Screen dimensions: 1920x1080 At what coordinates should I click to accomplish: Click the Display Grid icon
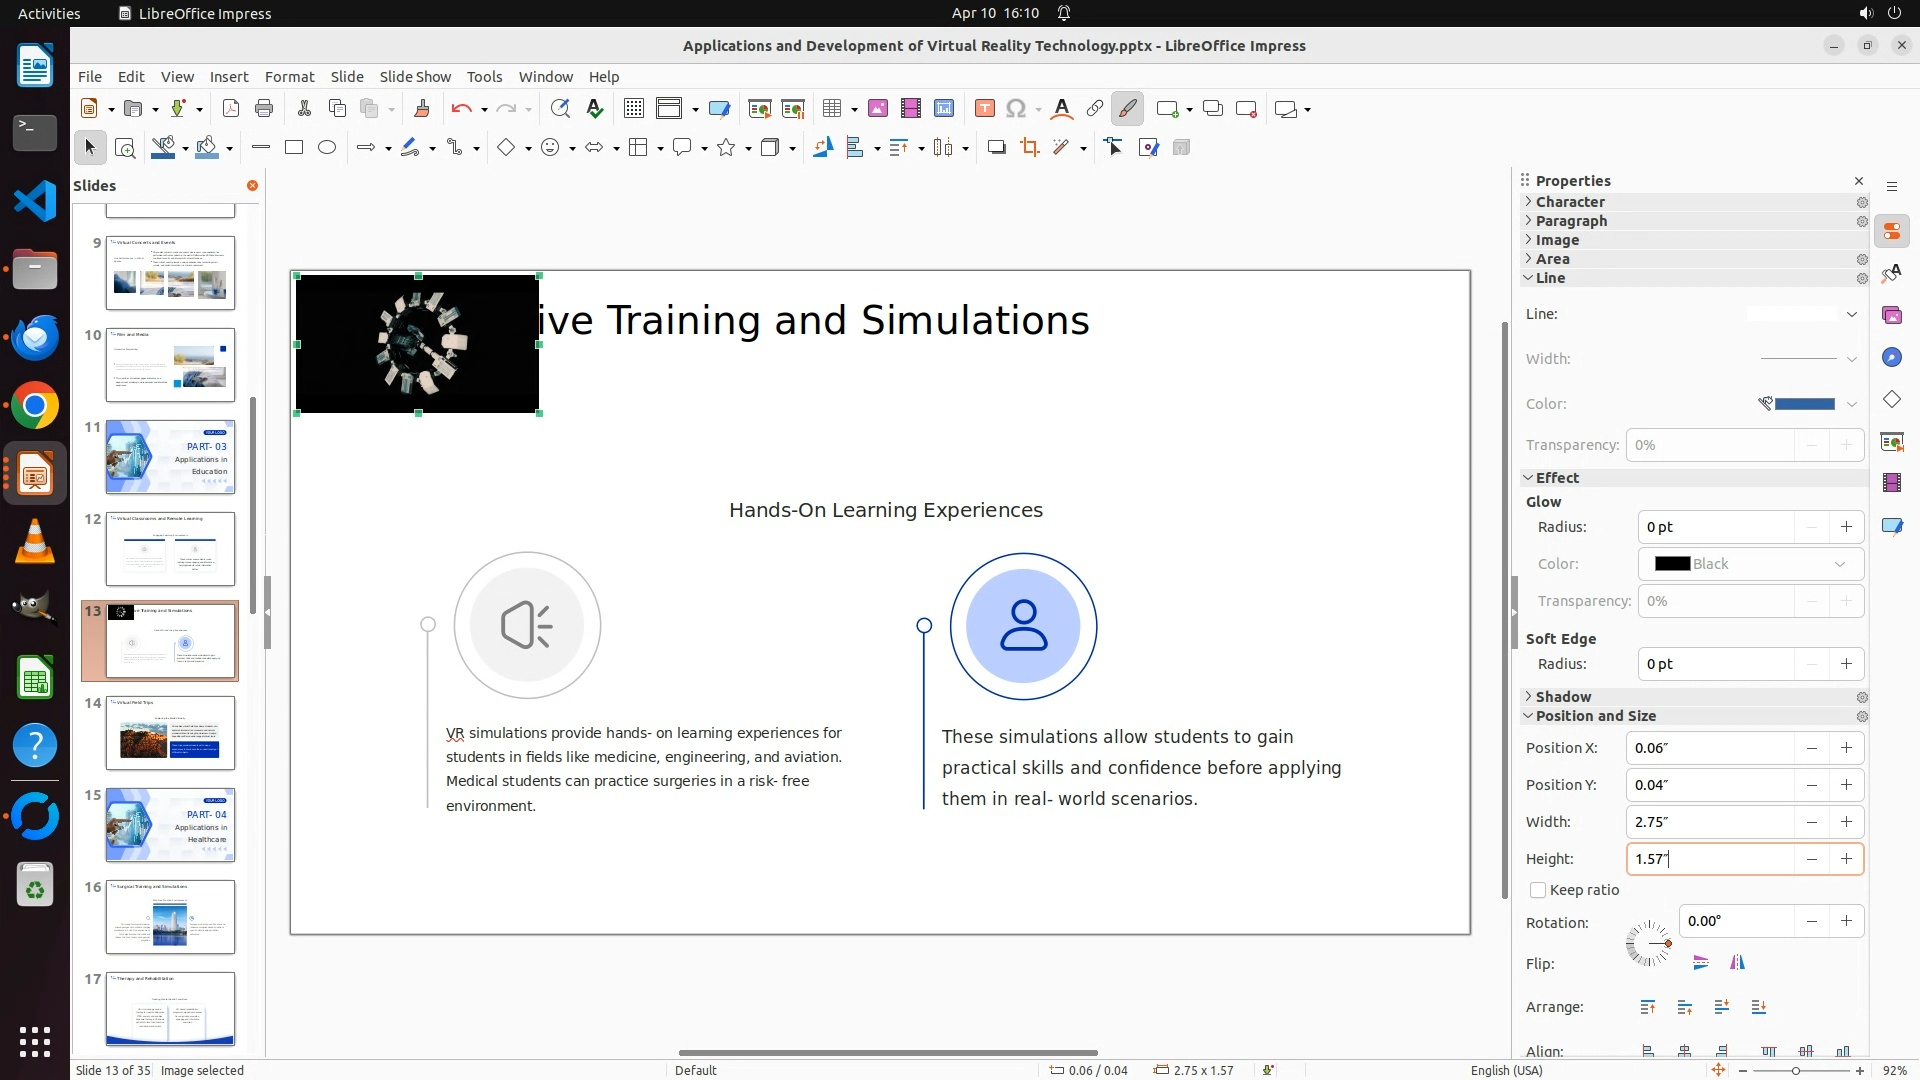633,109
